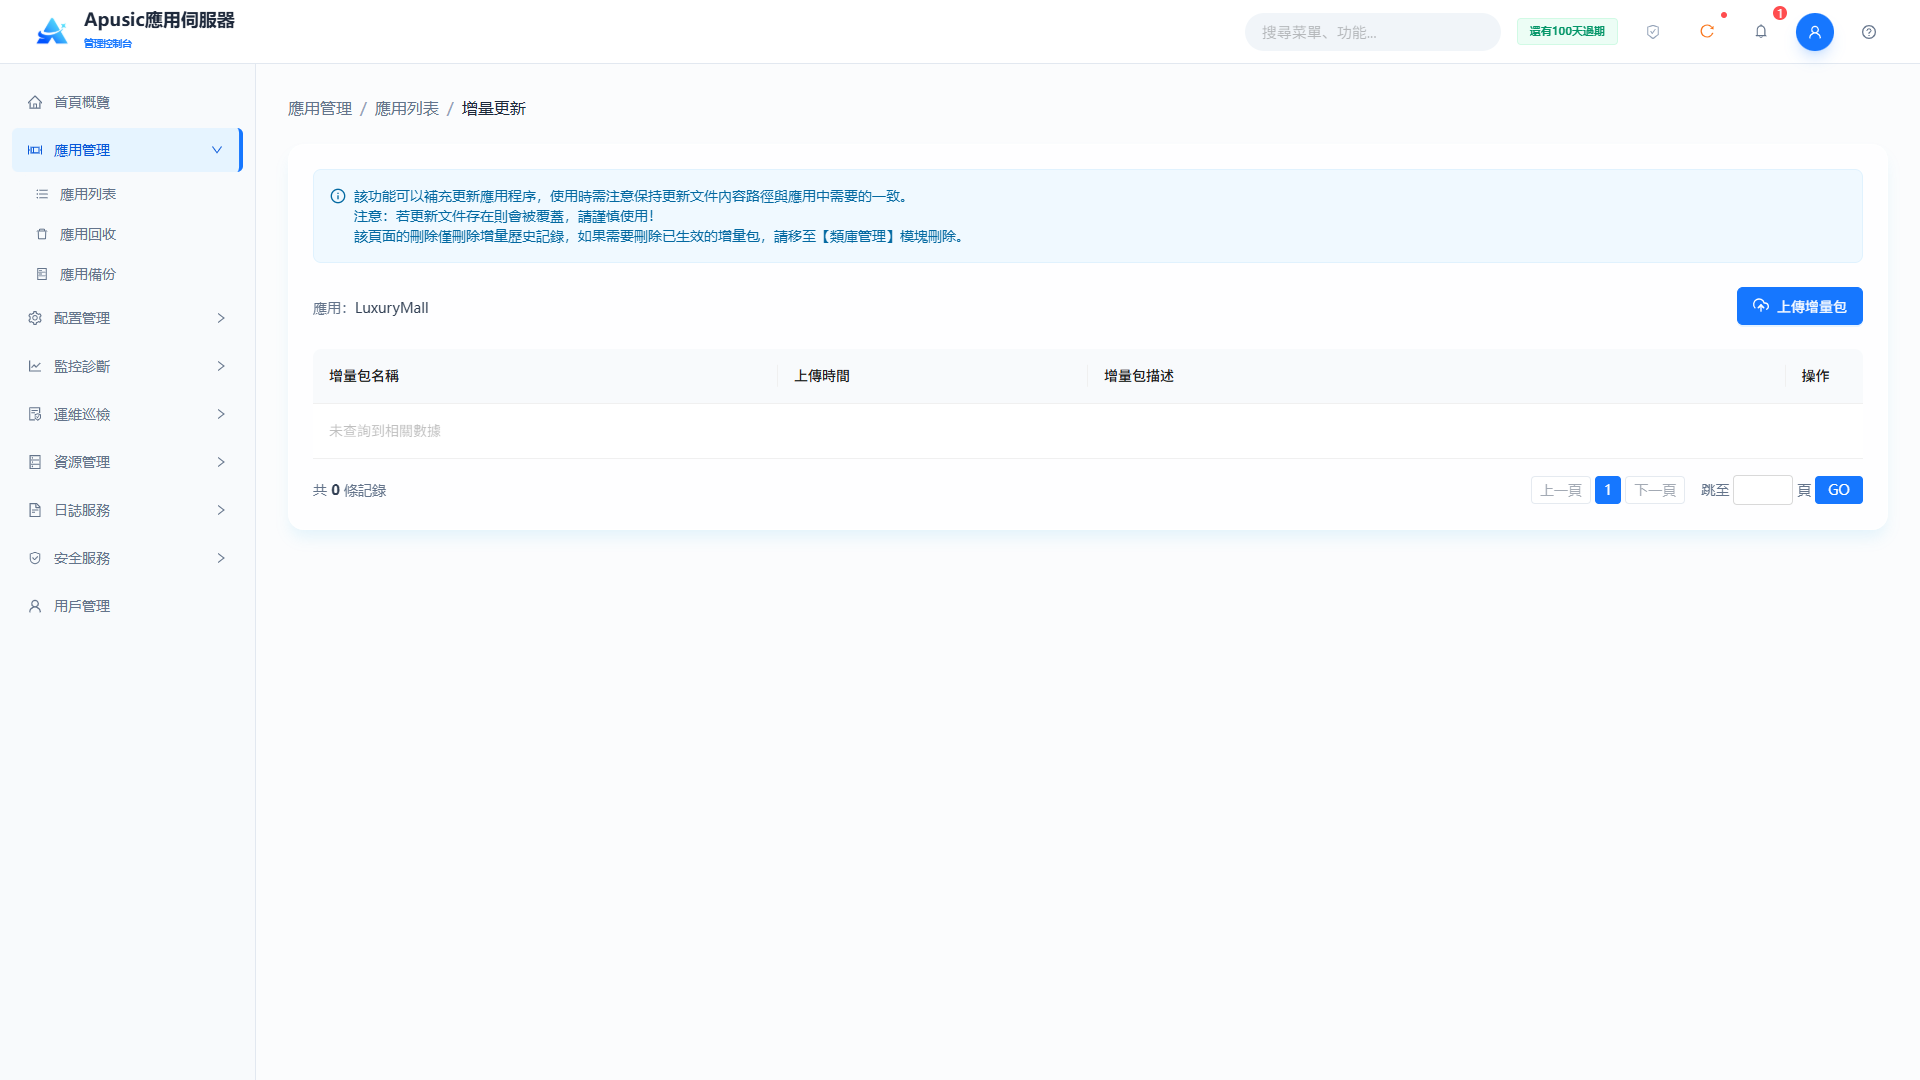Click the inspection icon beside 運維巡檢
Viewport: 1920px width, 1080px height.
coord(35,414)
